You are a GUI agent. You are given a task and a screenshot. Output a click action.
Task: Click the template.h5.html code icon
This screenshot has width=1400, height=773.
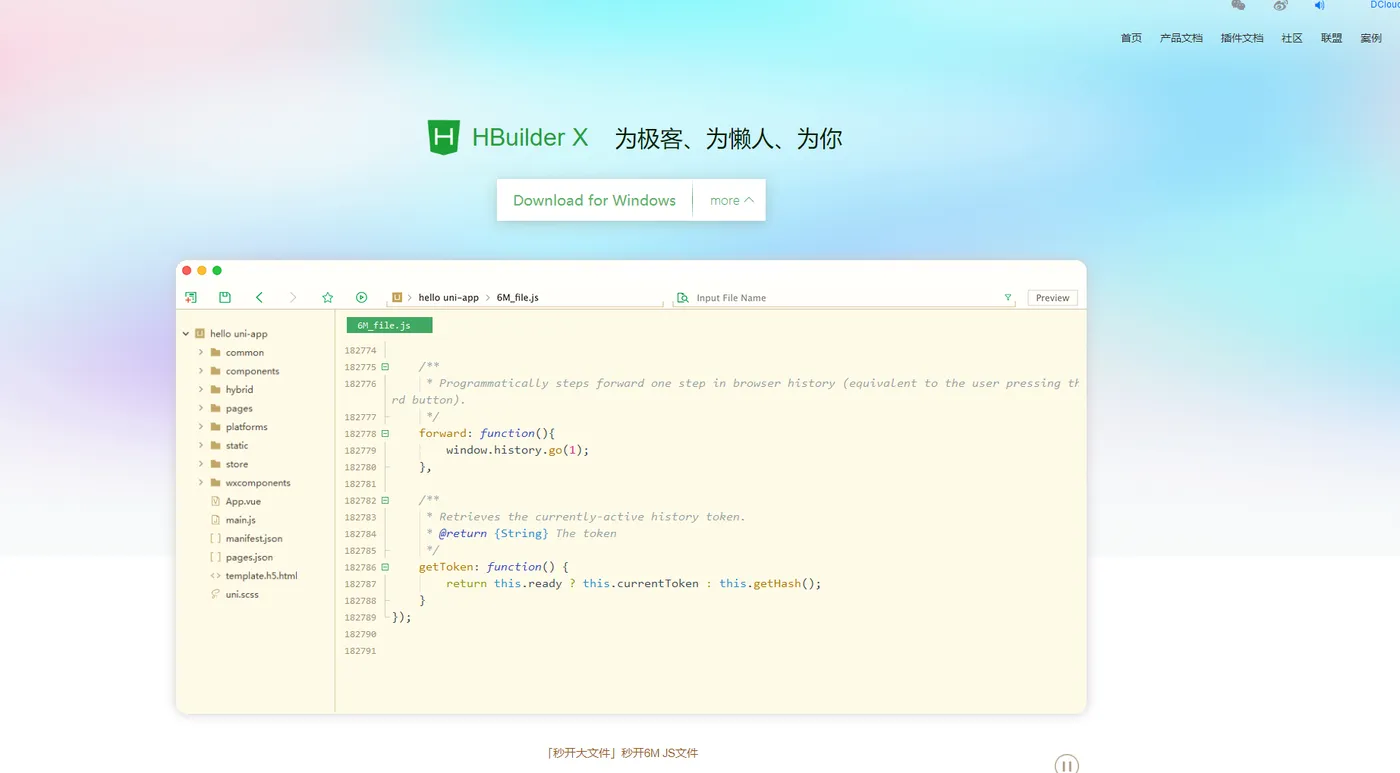215,576
